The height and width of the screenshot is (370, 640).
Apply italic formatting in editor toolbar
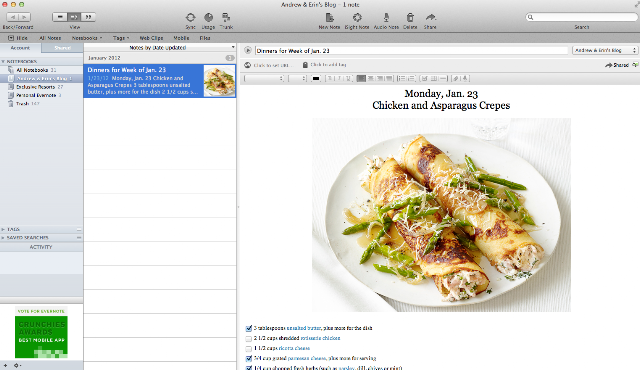339,78
